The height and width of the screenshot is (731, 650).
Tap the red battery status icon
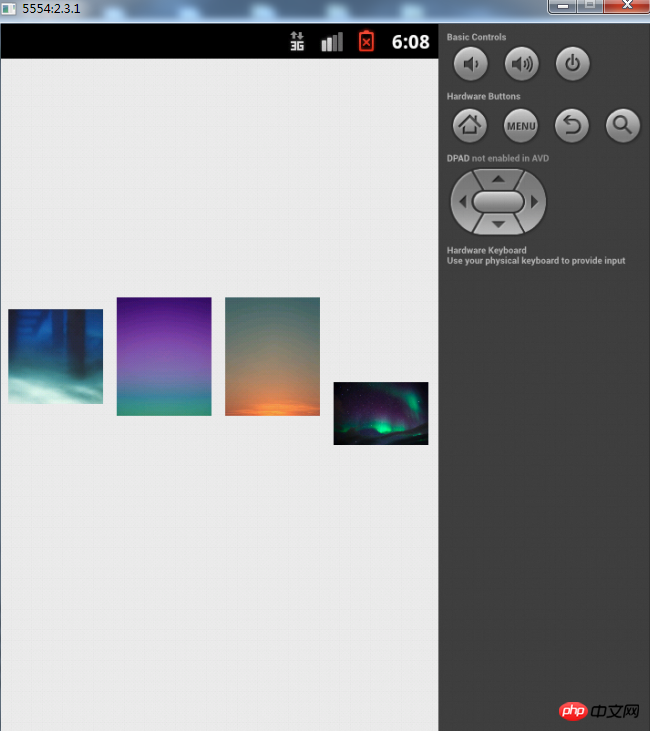point(366,41)
